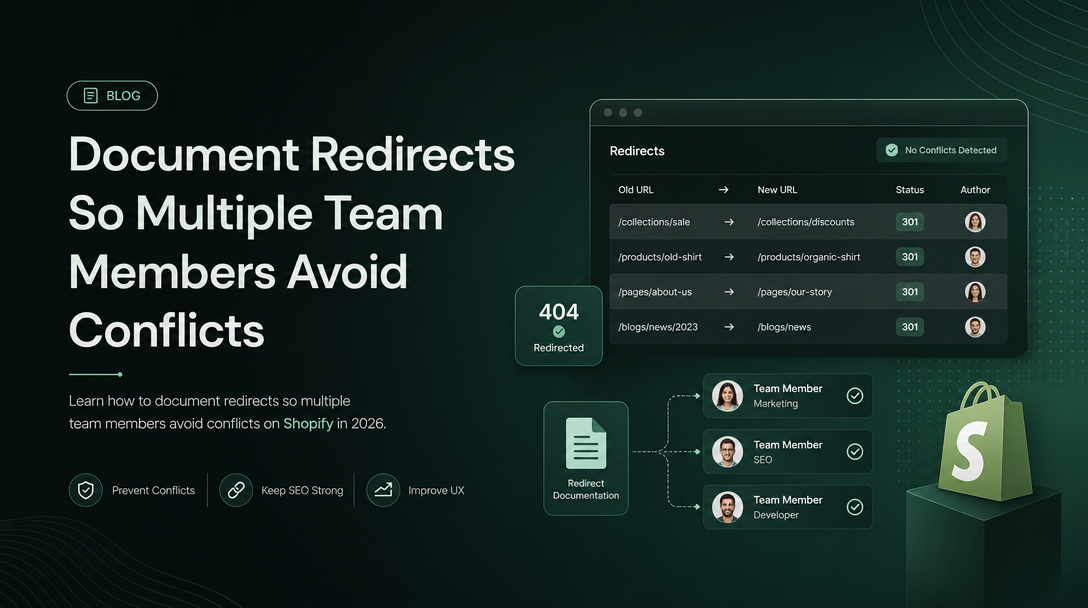This screenshot has height=608, width=1088.
Task: Click author avatar in /collections/sale row
Action: 975,222
